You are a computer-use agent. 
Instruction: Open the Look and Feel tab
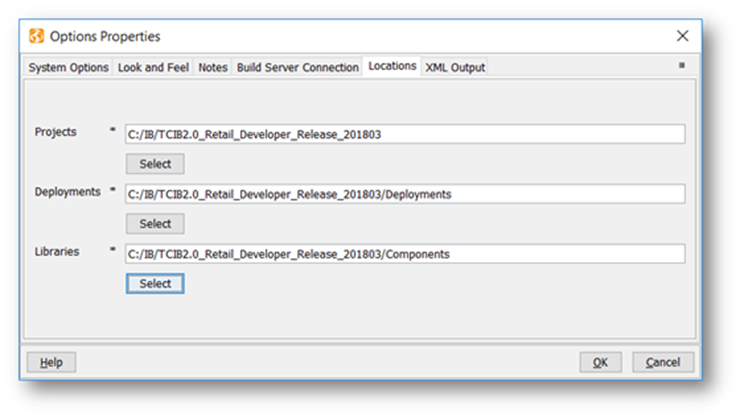coord(153,67)
